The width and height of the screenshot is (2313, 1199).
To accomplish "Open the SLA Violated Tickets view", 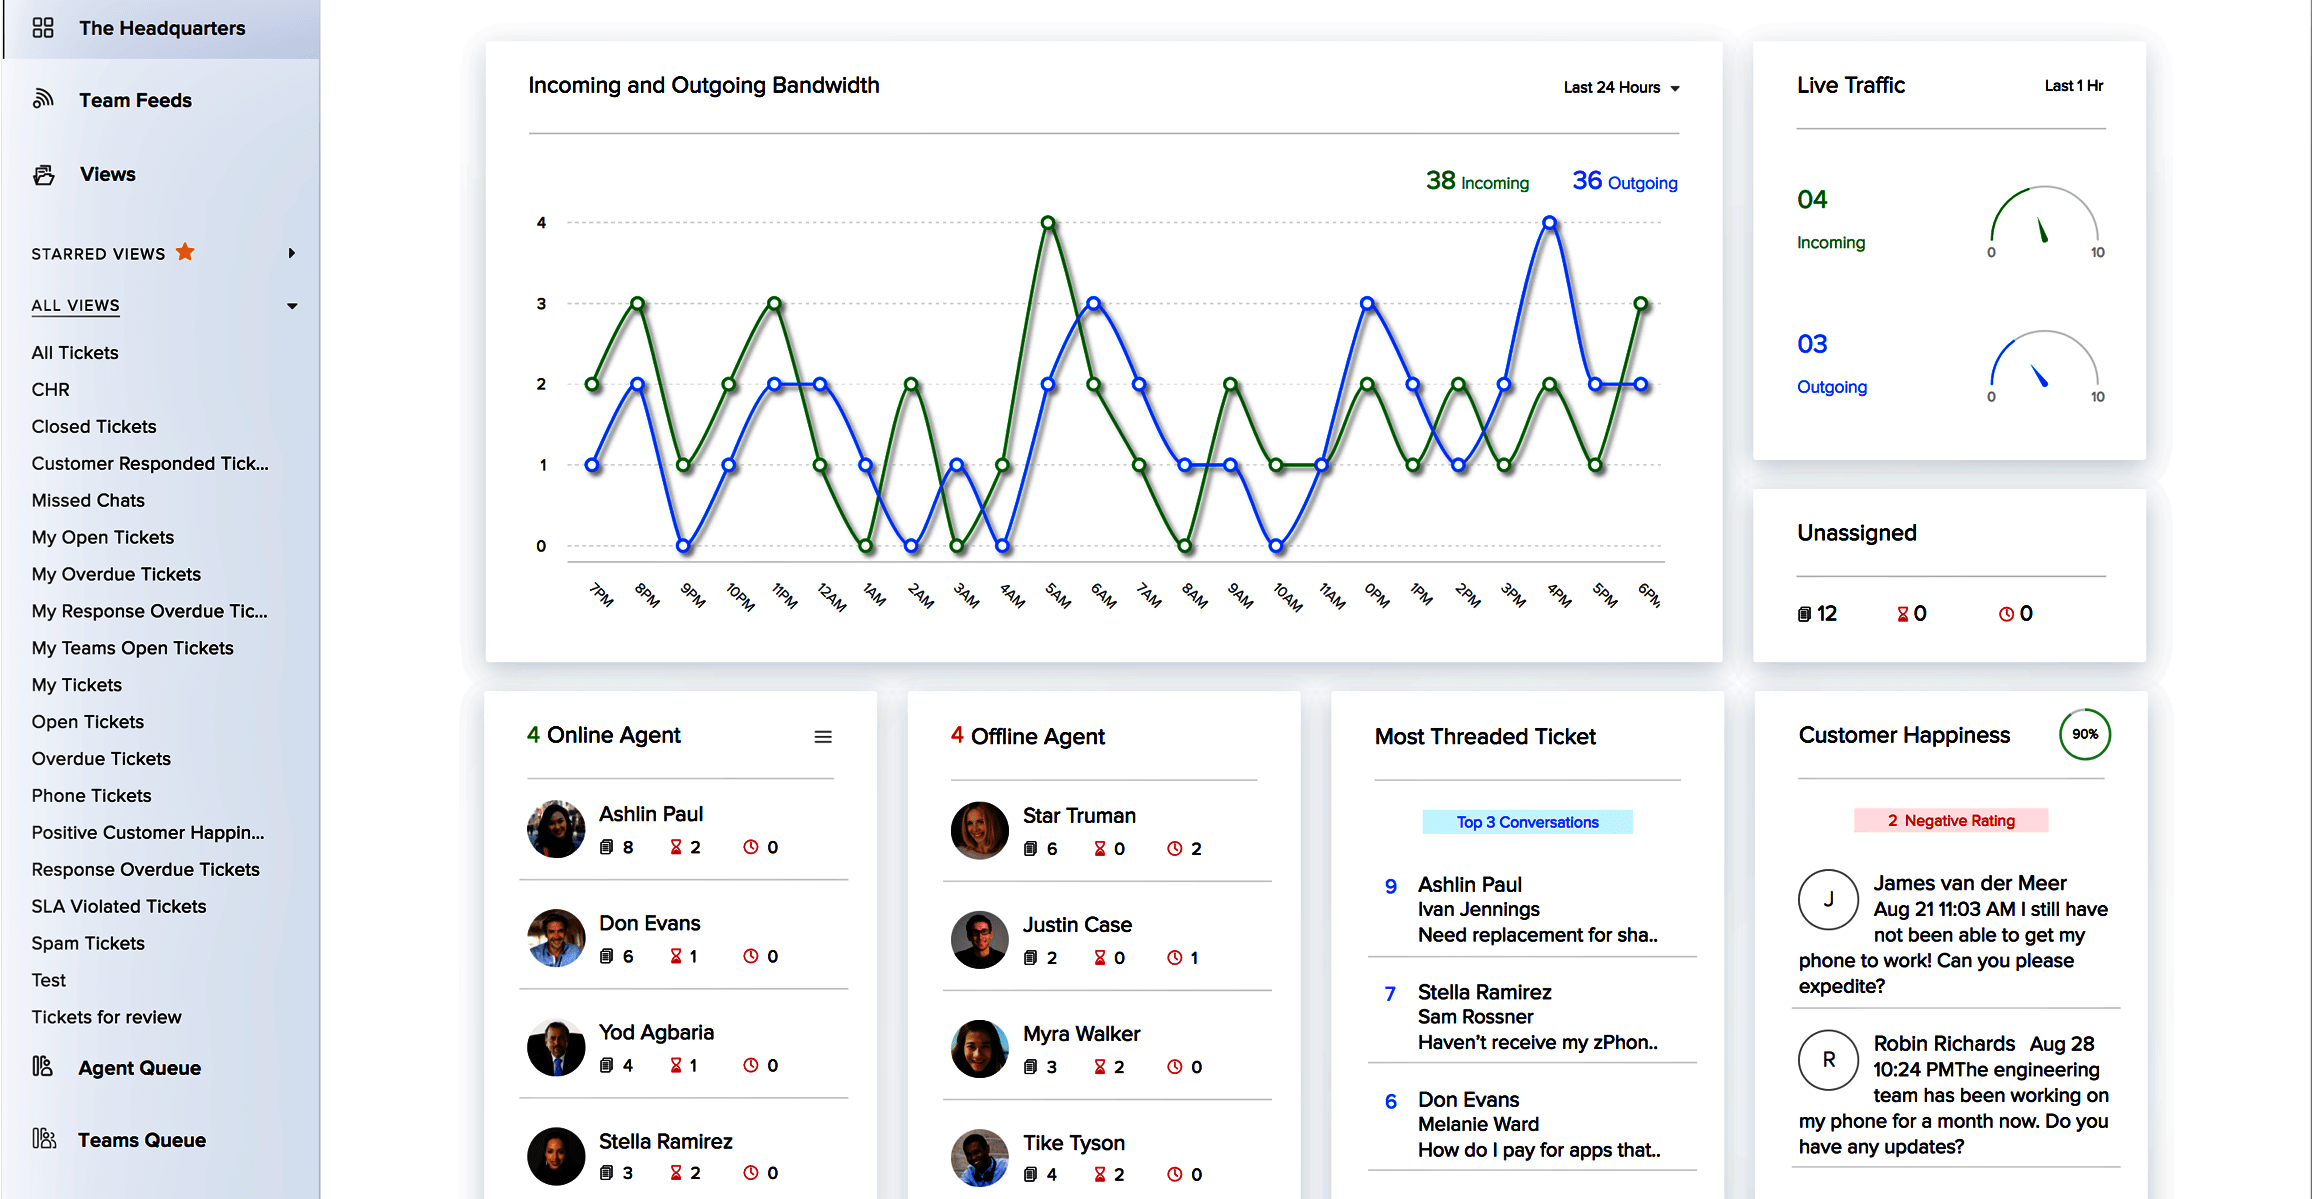I will pyautogui.click(x=119, y=906).
